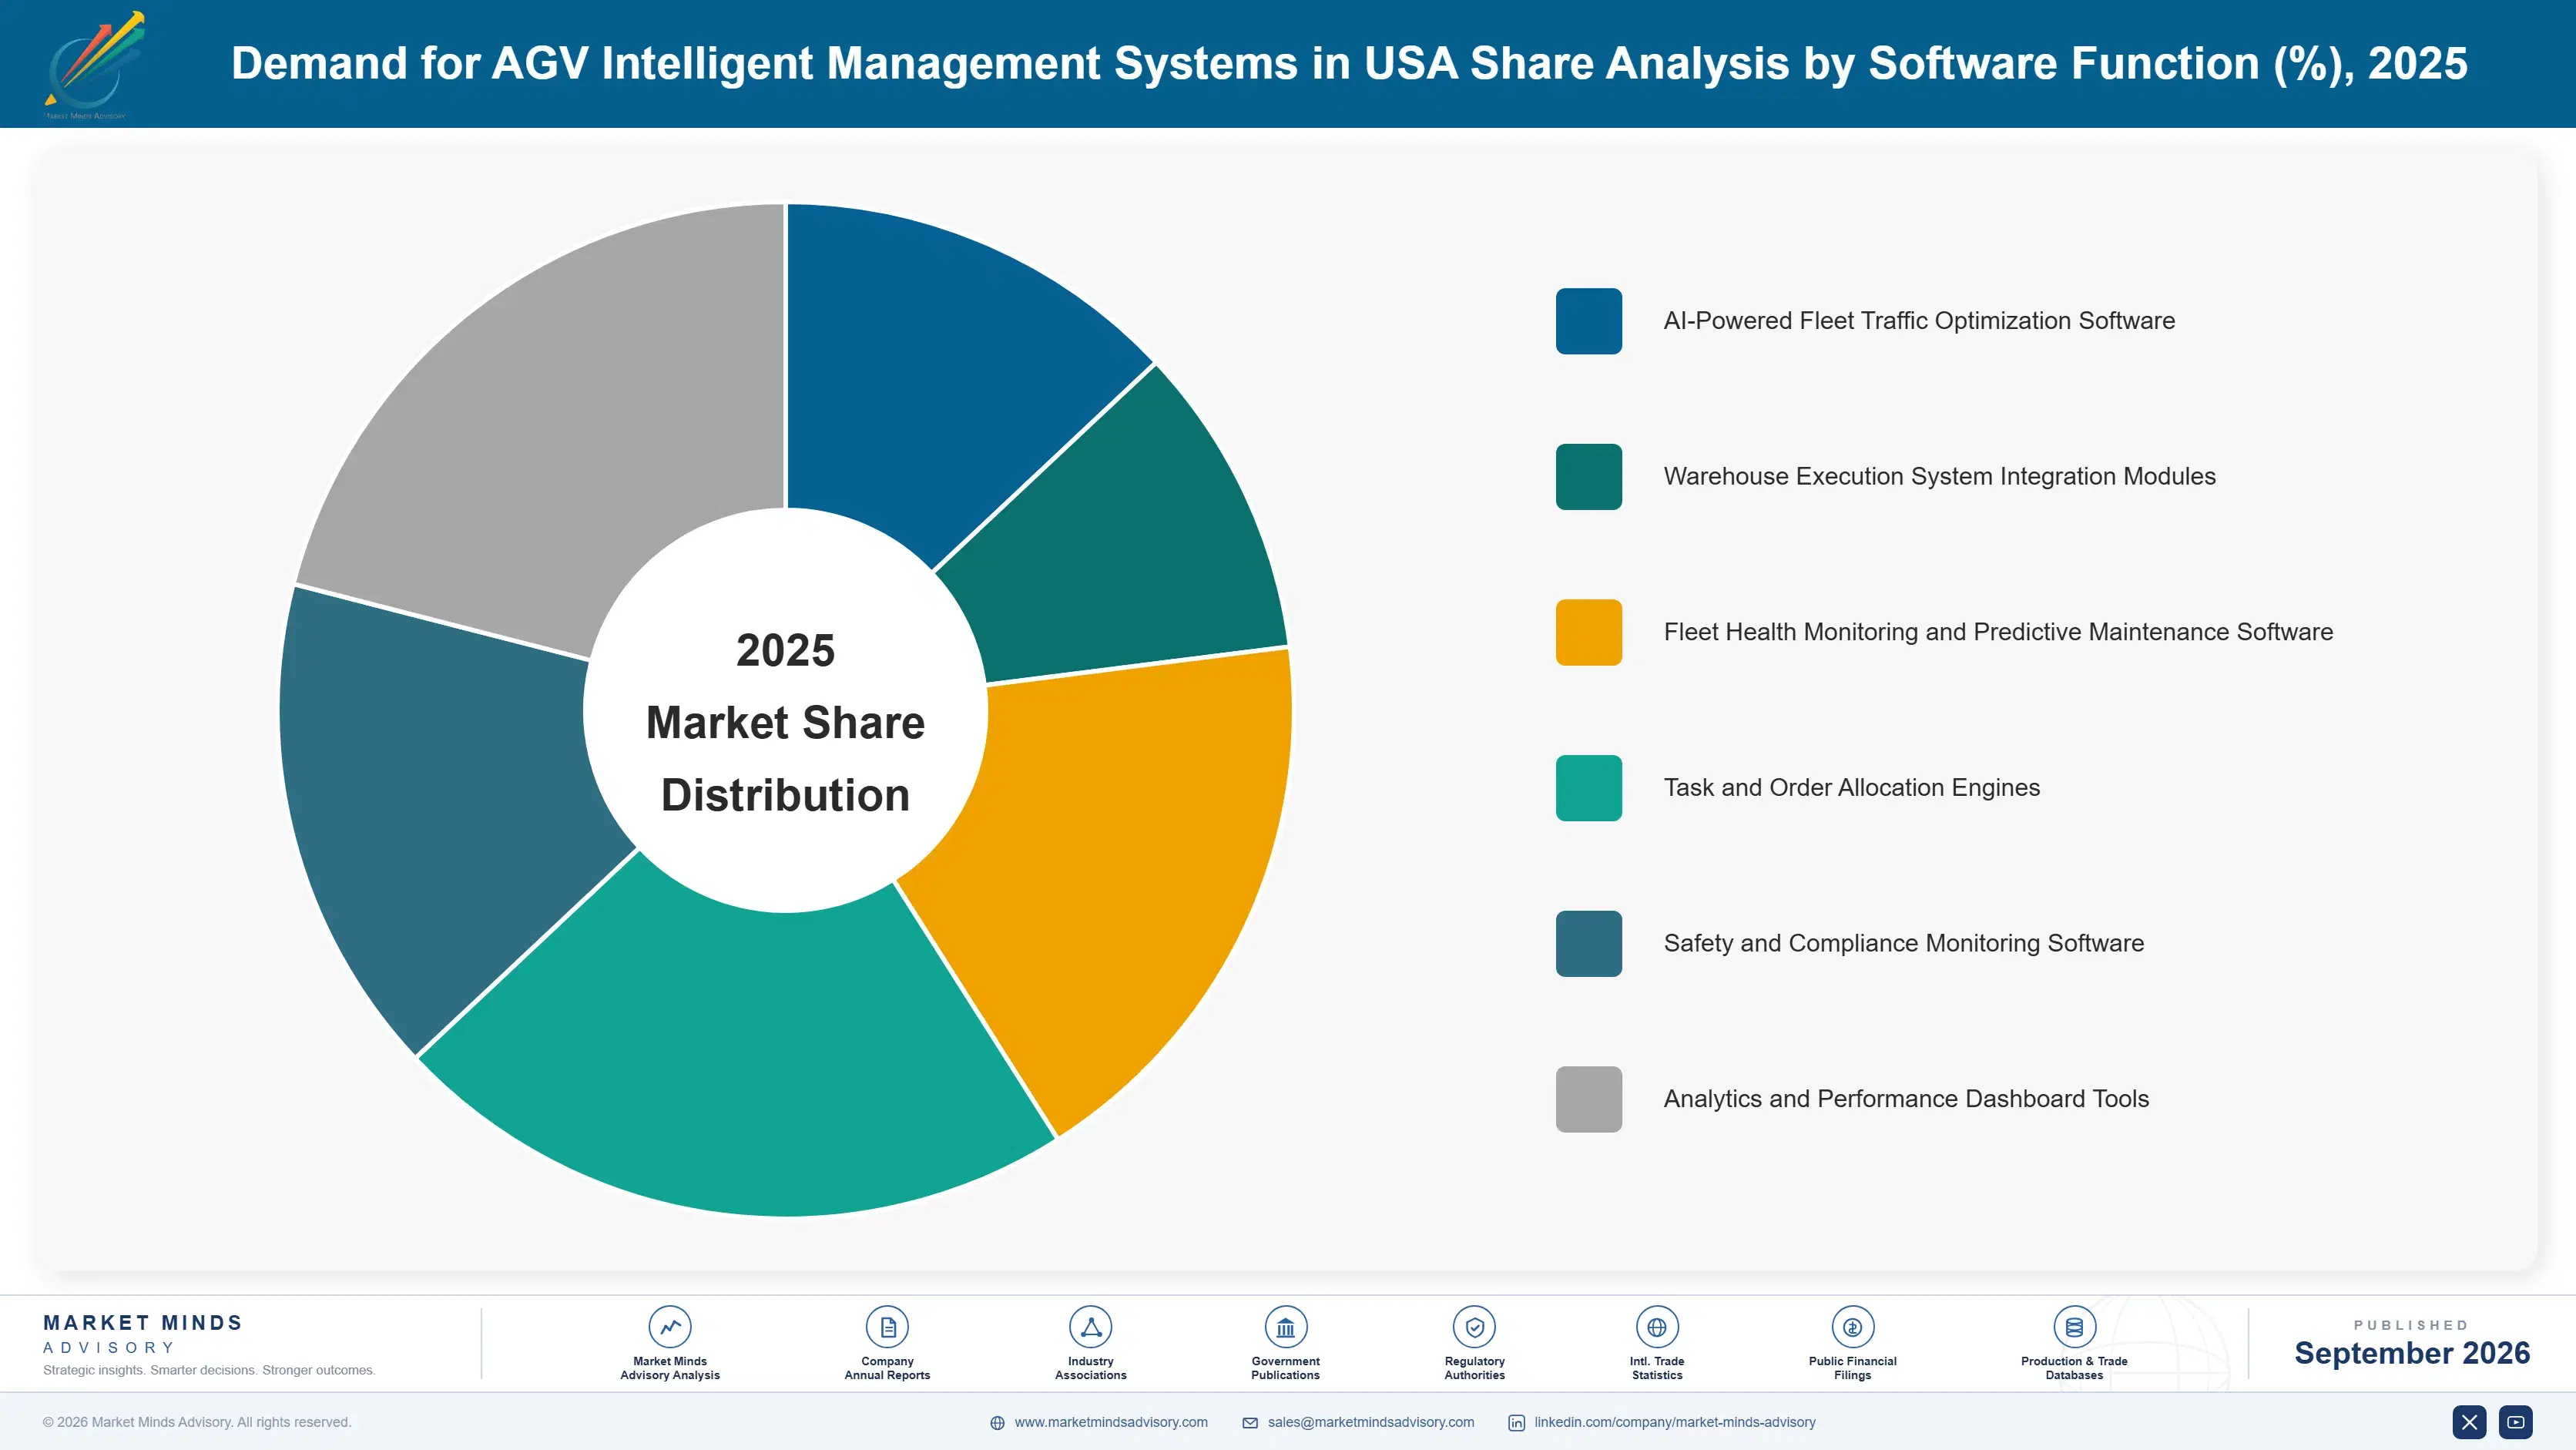Click 'Safety and Compliance Monitoring Software' label
The width and height of the screenshot is (2576, 1450).
pos(1903,944)
